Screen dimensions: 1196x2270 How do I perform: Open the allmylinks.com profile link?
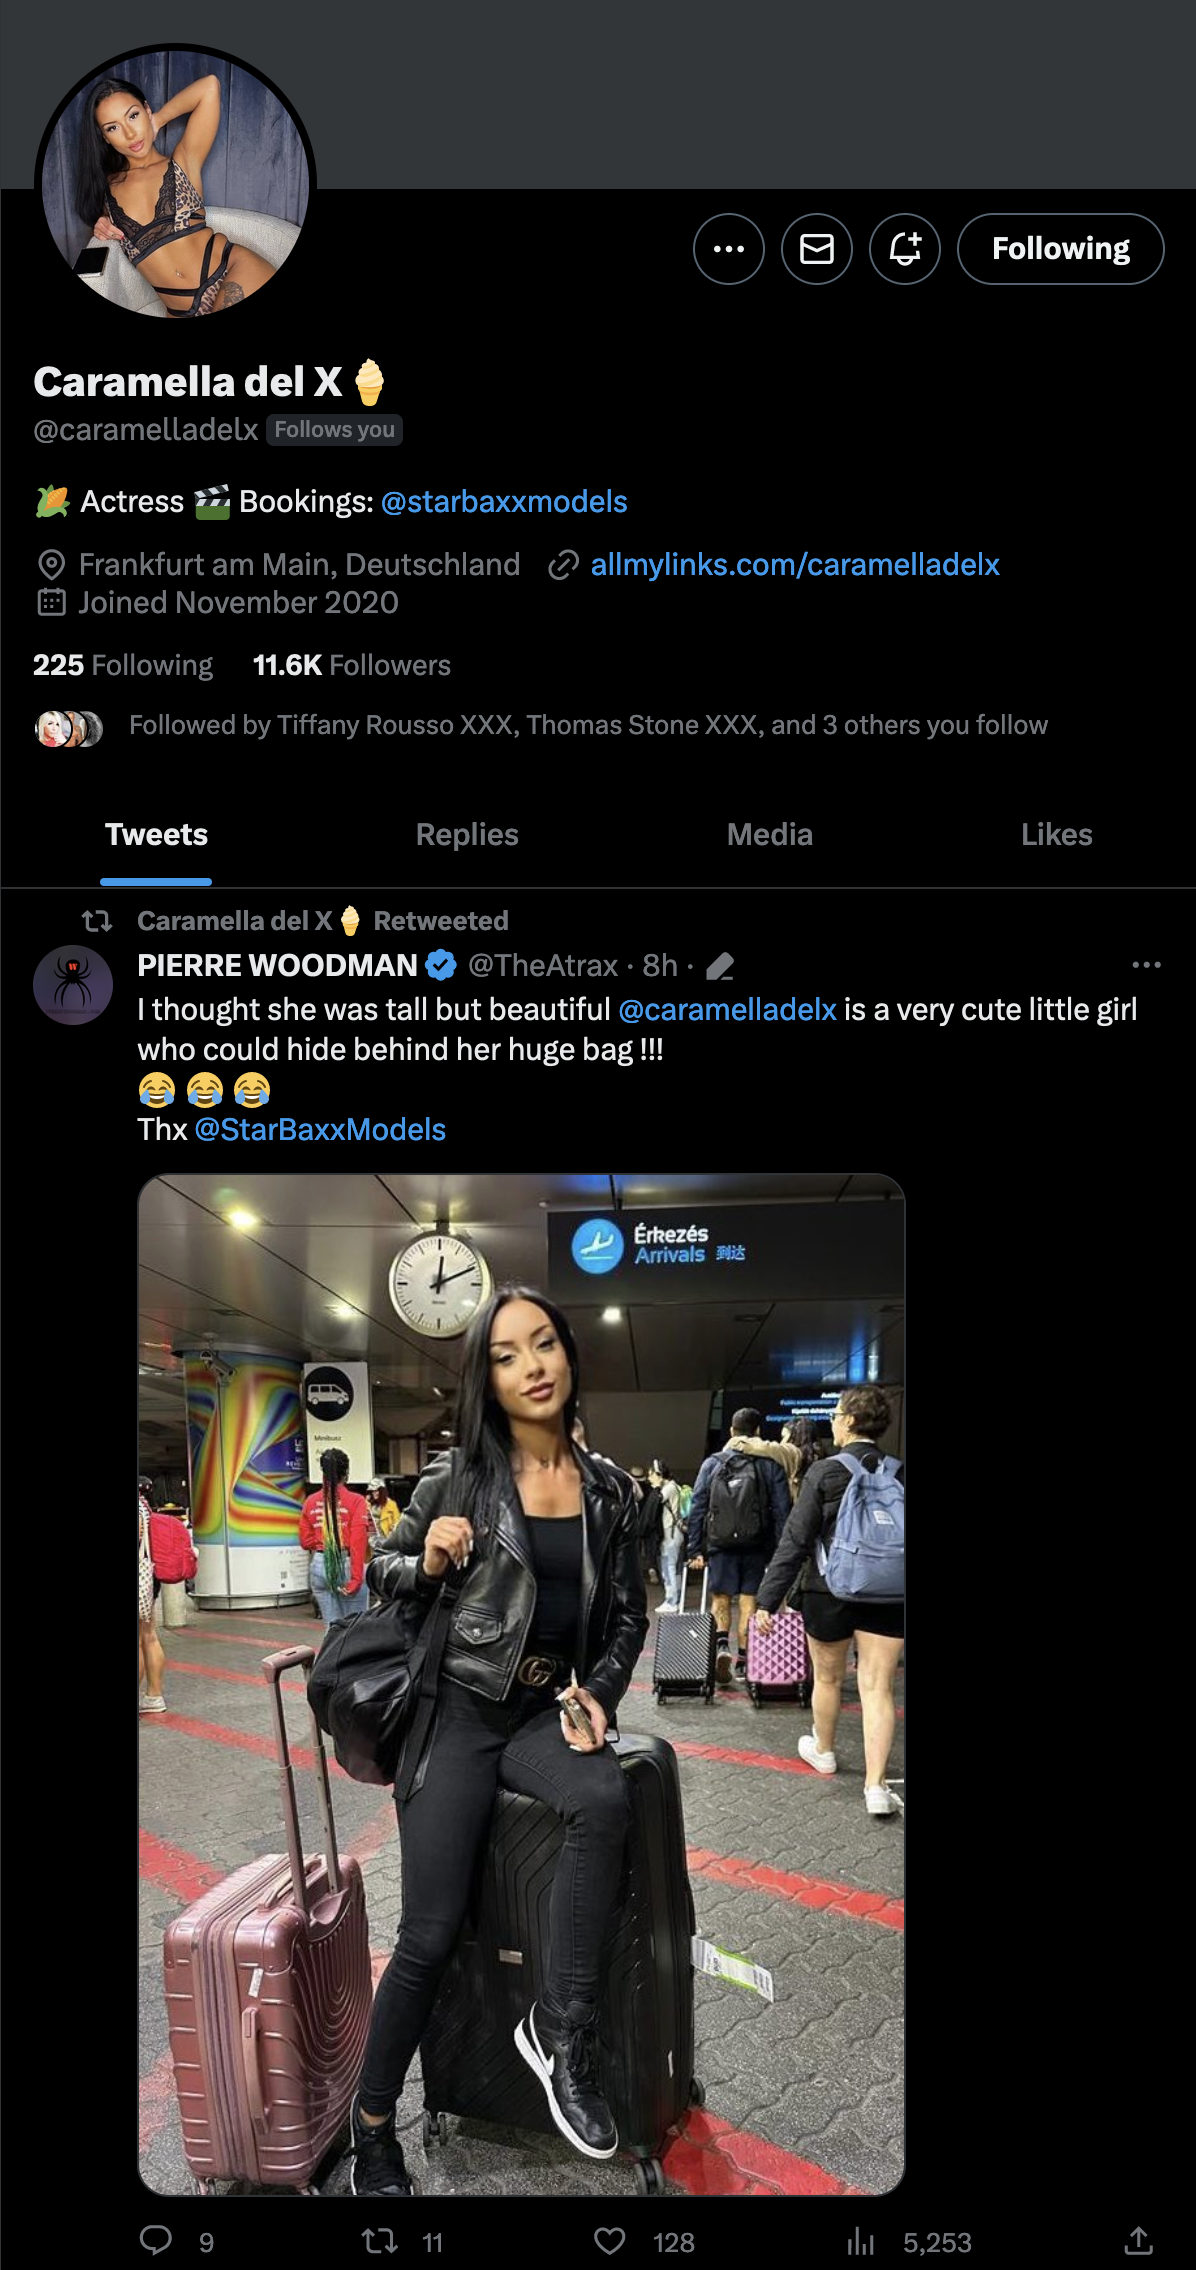tap(795, 565)
